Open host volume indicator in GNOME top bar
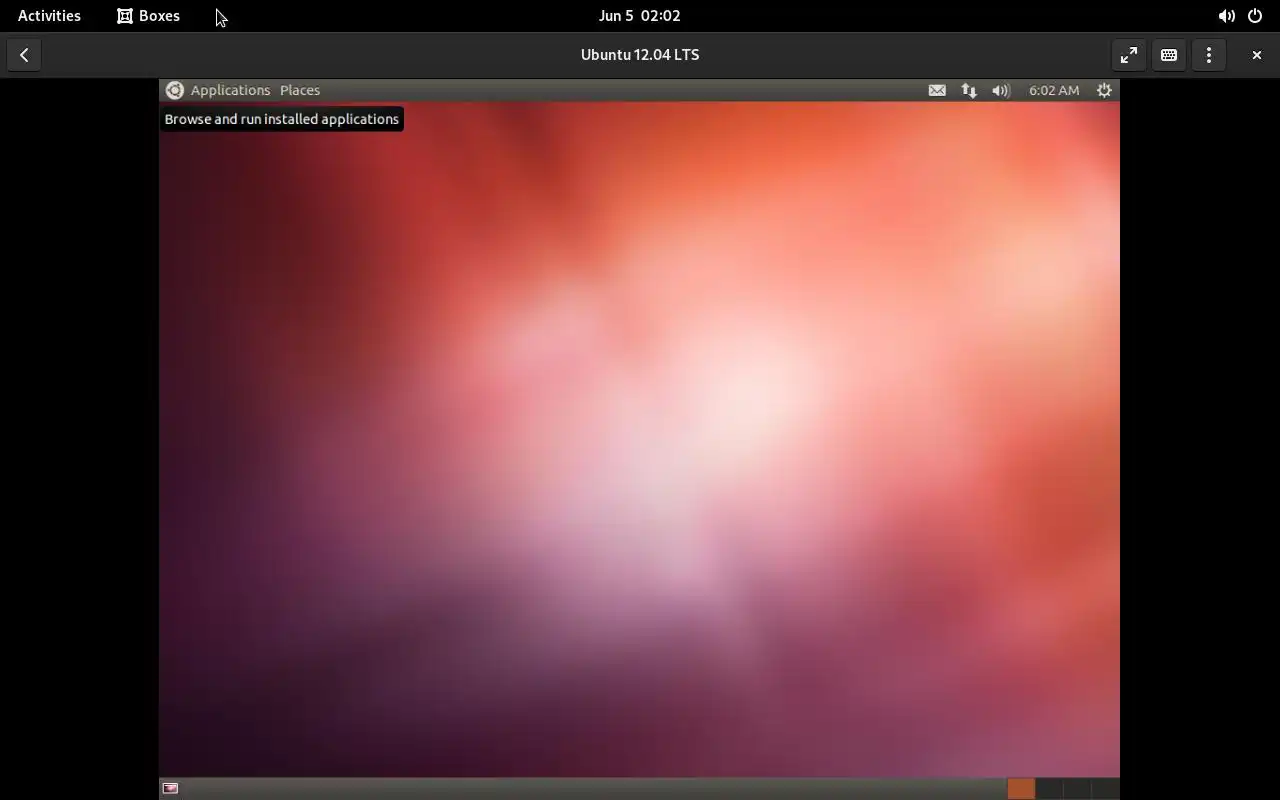The height and width of the screenshot is (800, 1280). (x=1226, y=16)
